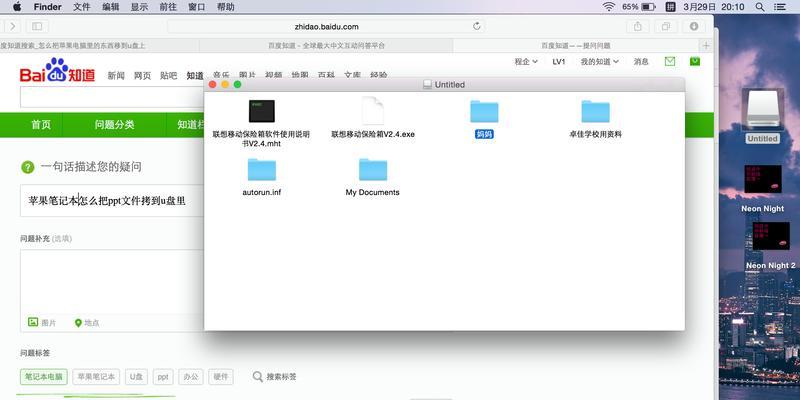This screenshot has width=800, height=400.
Task: Click the green mail envelope icon
Action: click(670, 61)
